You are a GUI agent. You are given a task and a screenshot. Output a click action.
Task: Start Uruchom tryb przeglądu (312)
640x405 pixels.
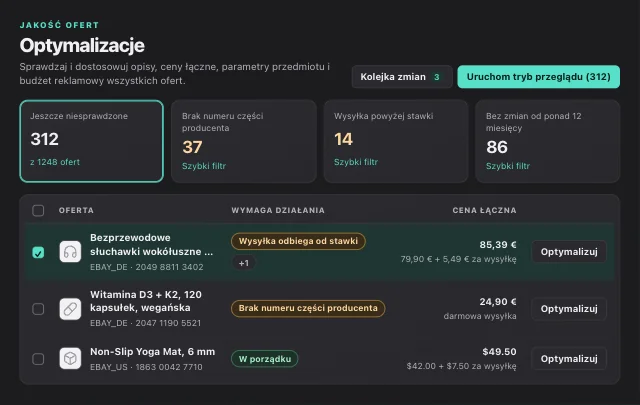click(538, 77)
